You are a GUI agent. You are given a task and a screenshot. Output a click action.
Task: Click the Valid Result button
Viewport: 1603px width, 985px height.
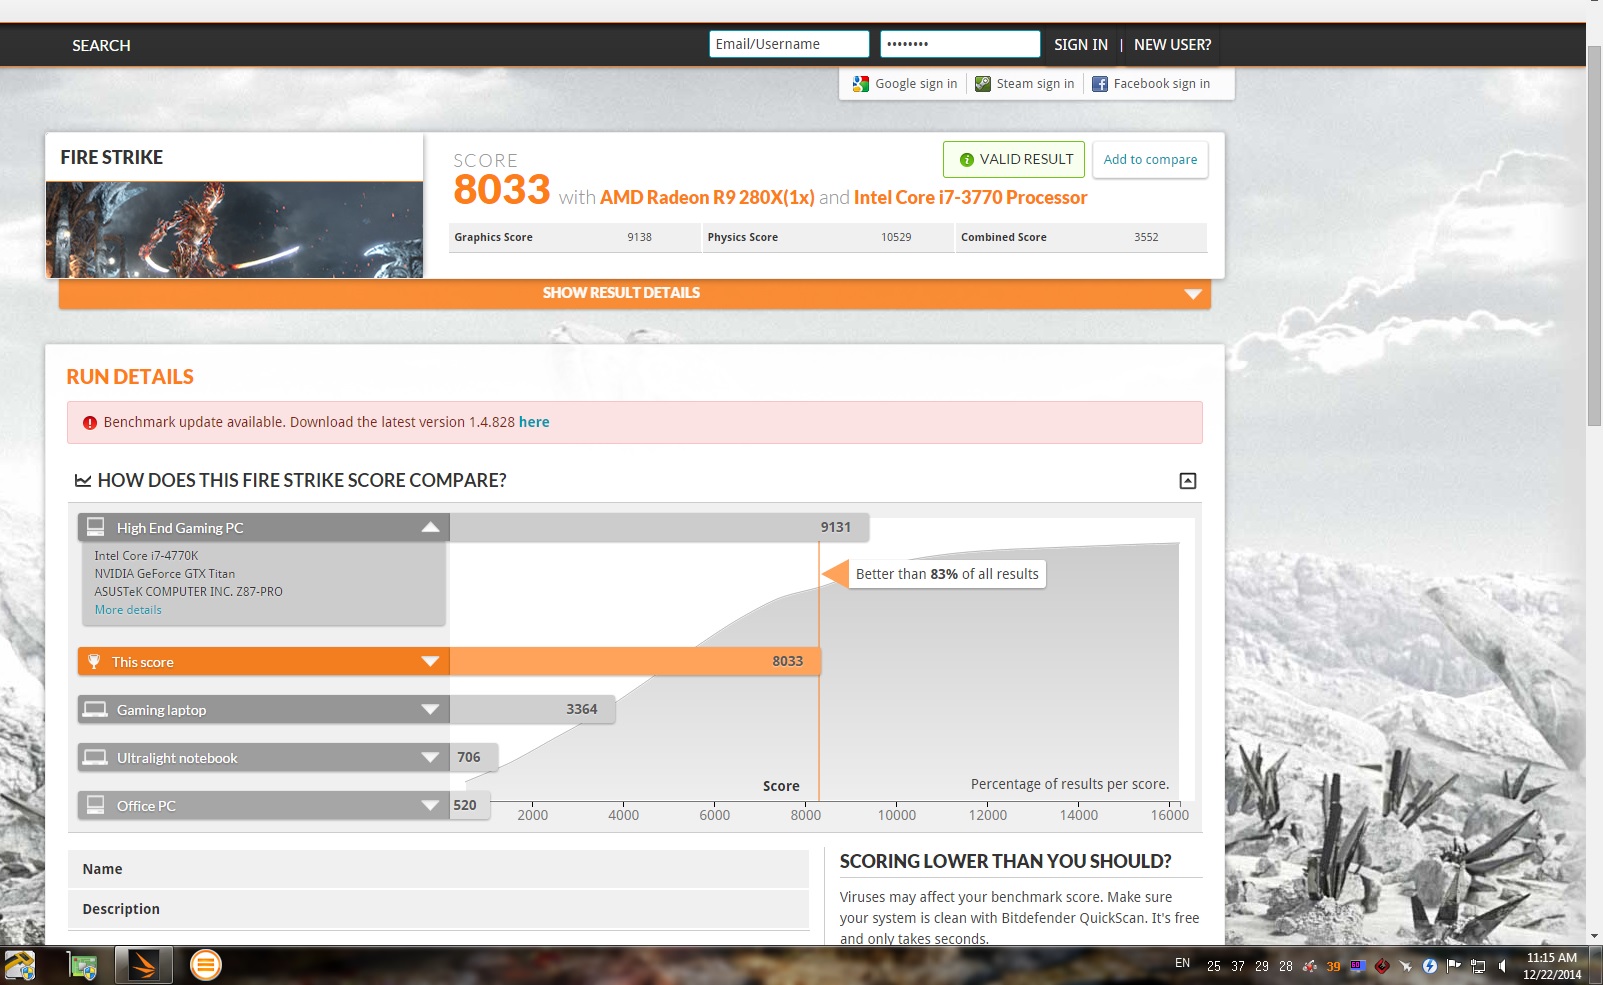[1014, 160]
